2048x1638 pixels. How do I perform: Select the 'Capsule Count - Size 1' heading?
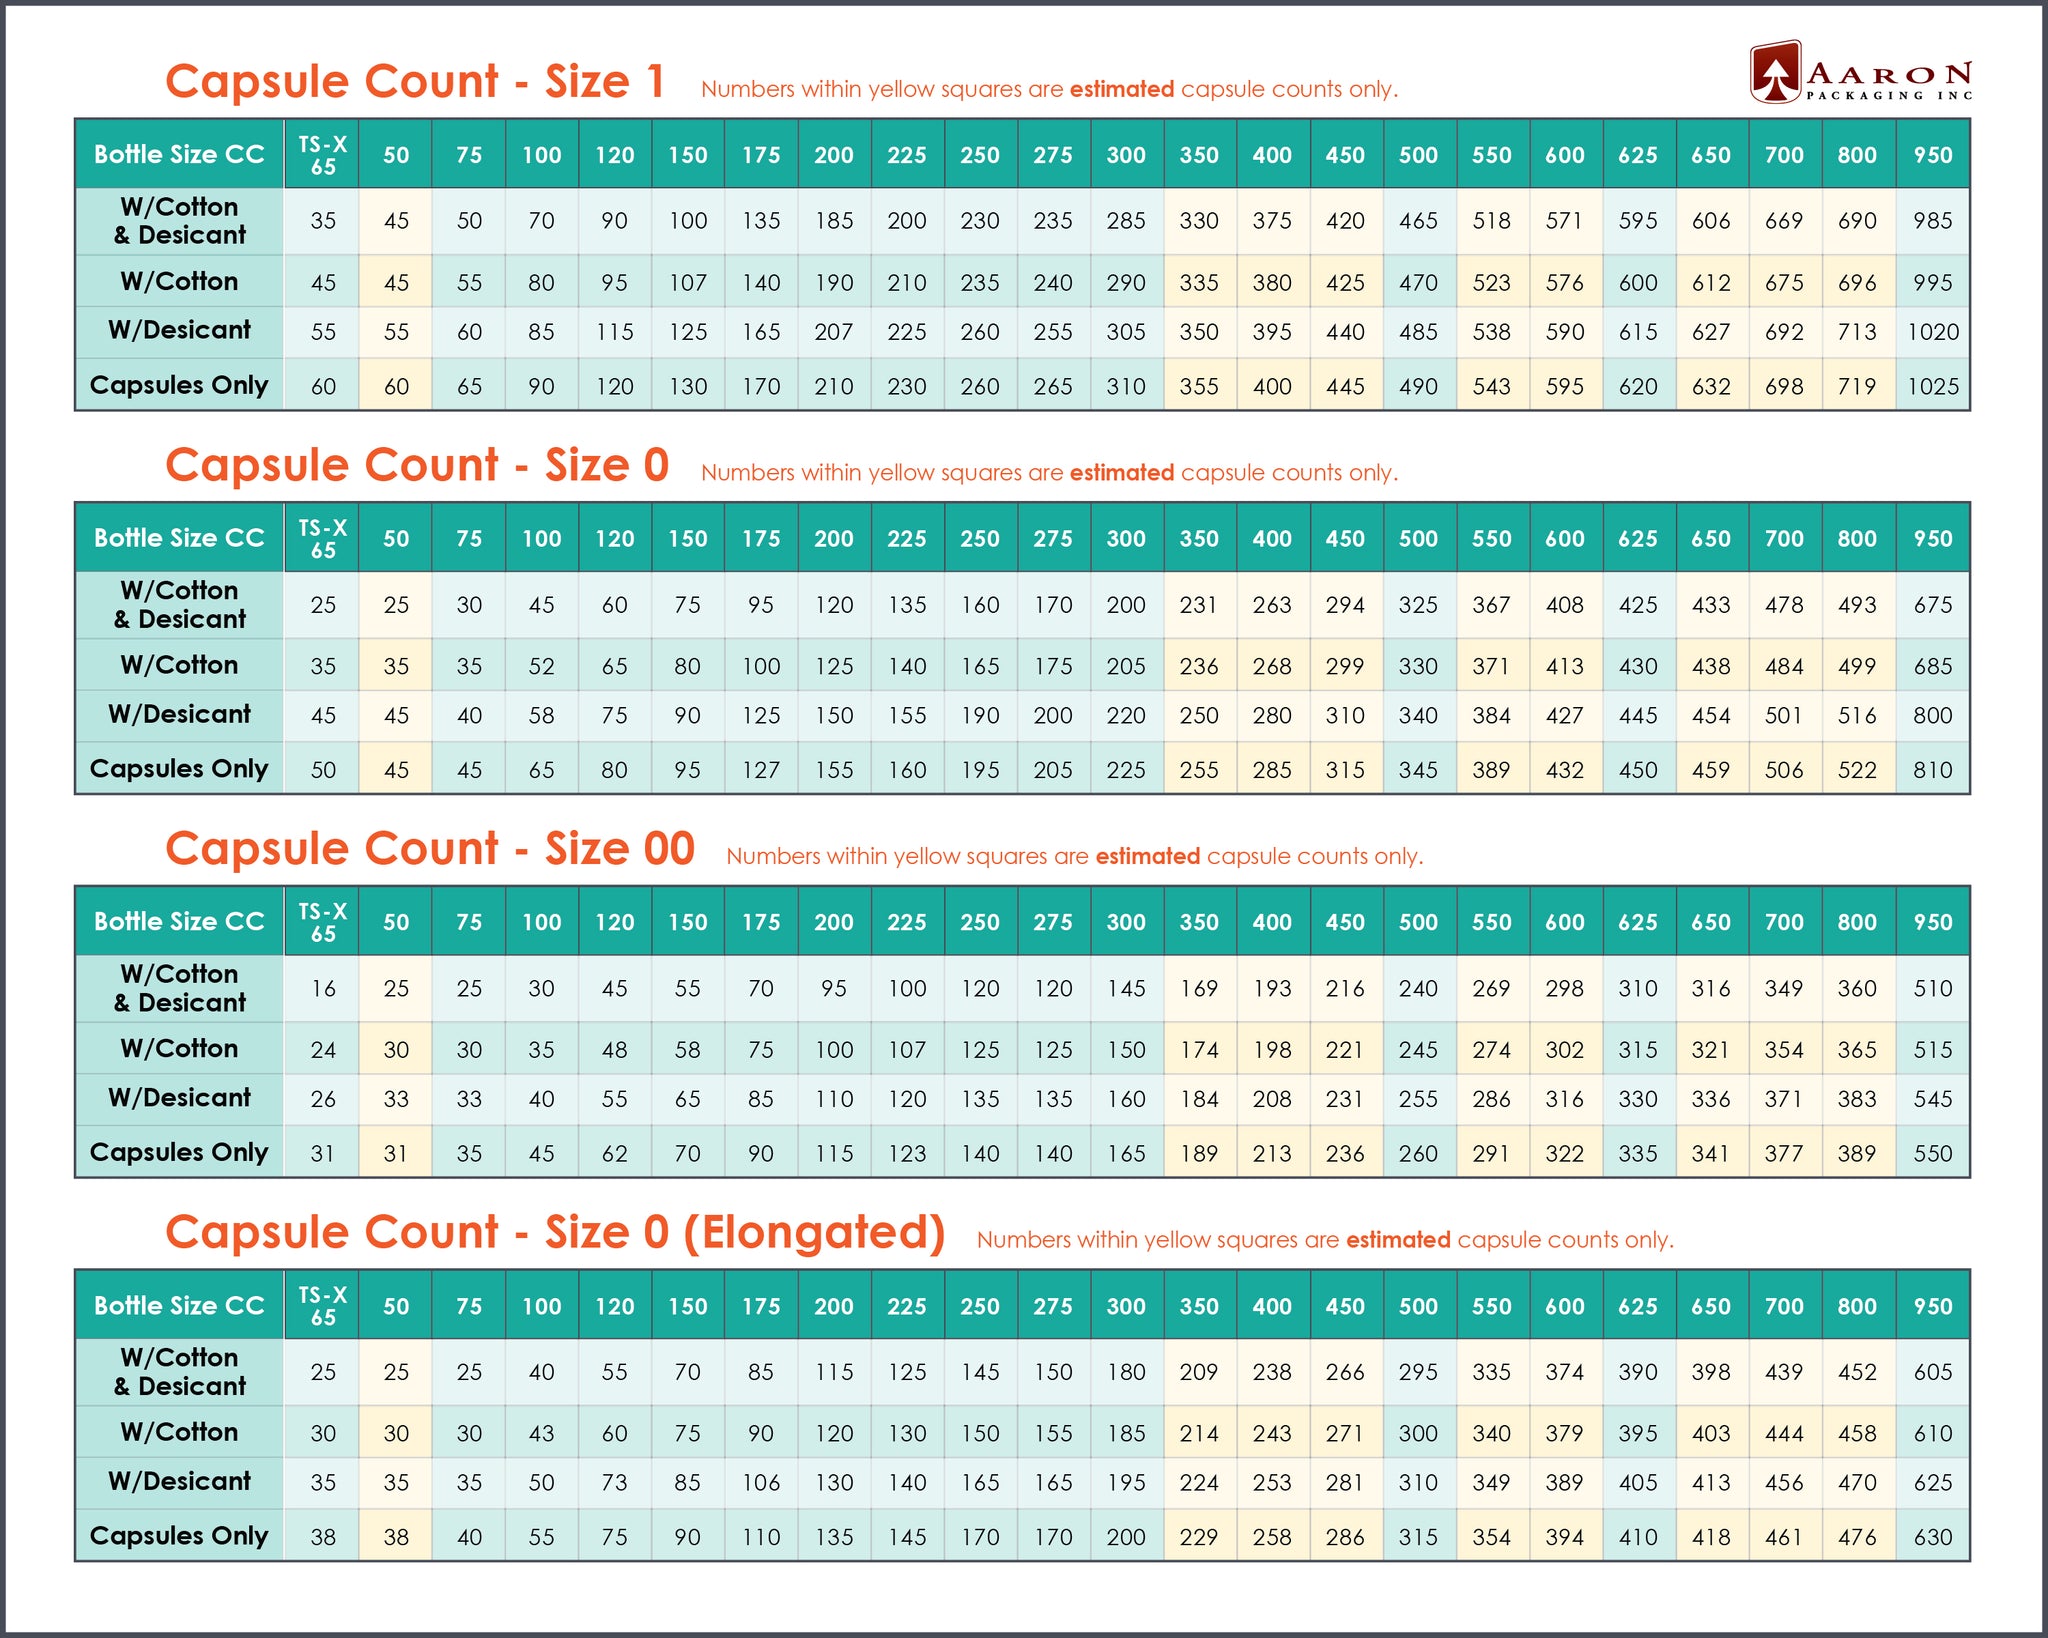415,82
